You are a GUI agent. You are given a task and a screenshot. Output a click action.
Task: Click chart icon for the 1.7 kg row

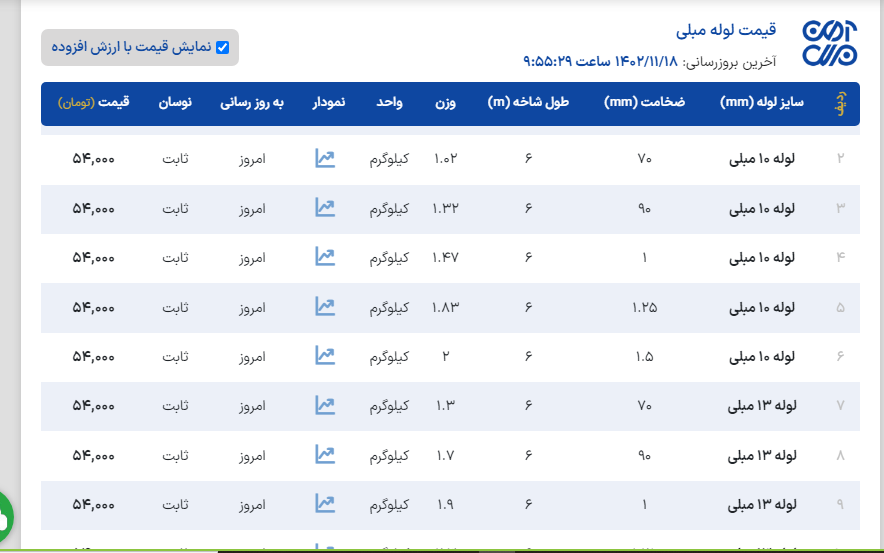[324, 455]
